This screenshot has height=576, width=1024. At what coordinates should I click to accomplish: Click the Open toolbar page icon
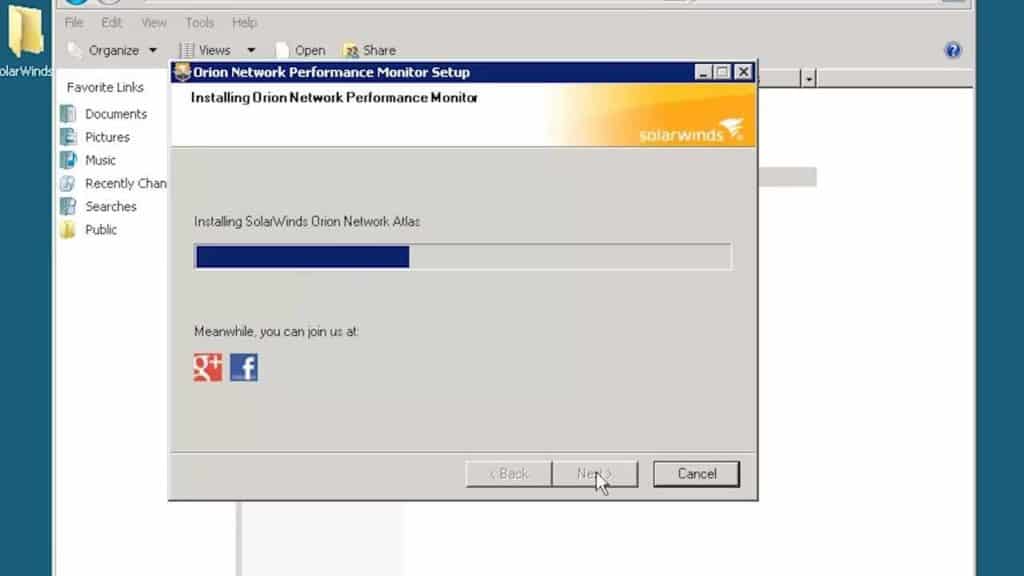coord(282,50)
